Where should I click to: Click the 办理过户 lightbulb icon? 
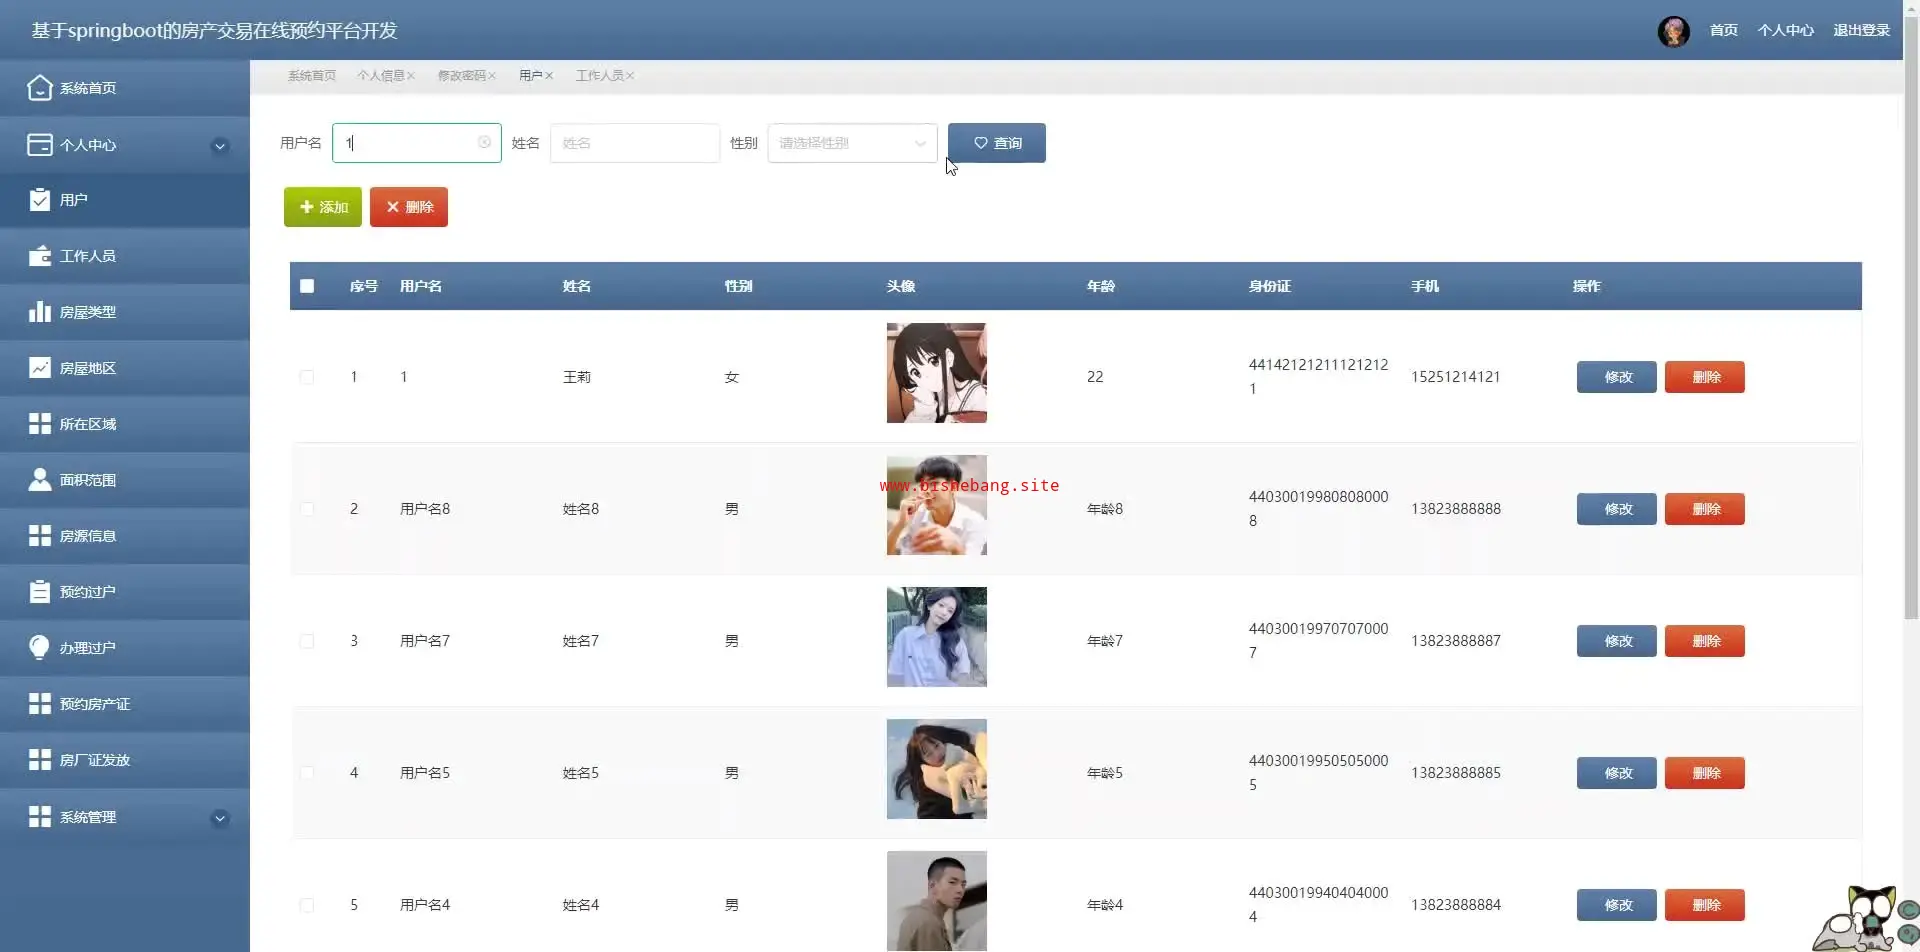coord(39,648)
